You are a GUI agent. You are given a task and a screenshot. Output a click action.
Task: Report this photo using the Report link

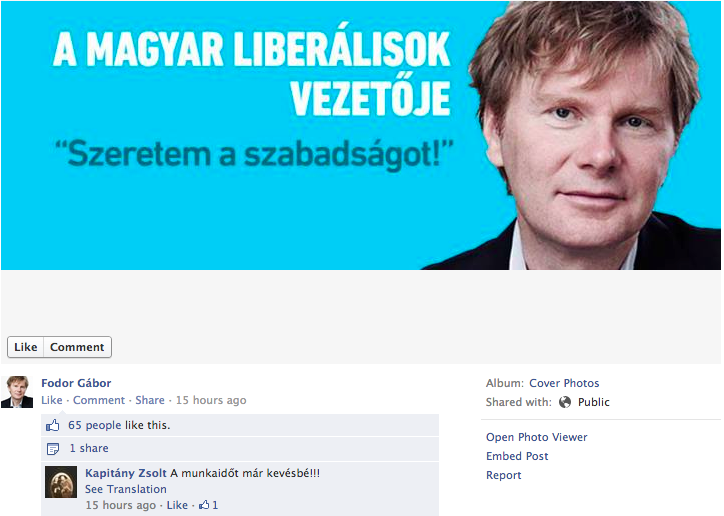click(x=503, y=475)
